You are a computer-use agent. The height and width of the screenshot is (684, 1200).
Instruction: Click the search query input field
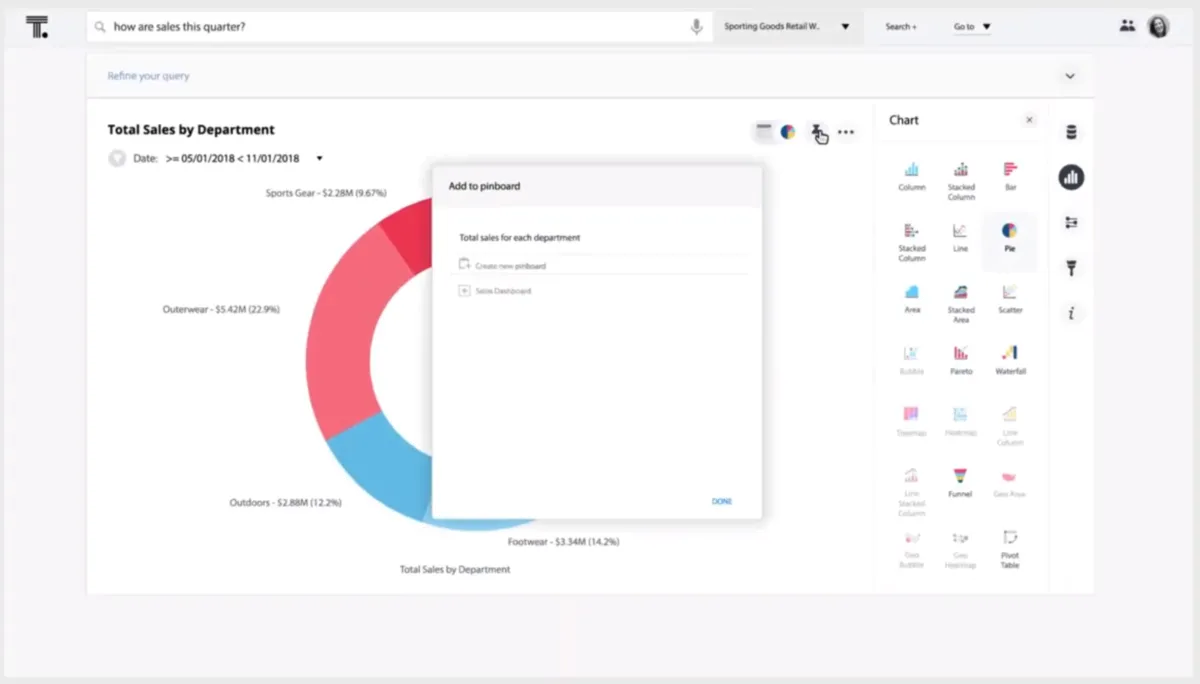coord(398,27)
